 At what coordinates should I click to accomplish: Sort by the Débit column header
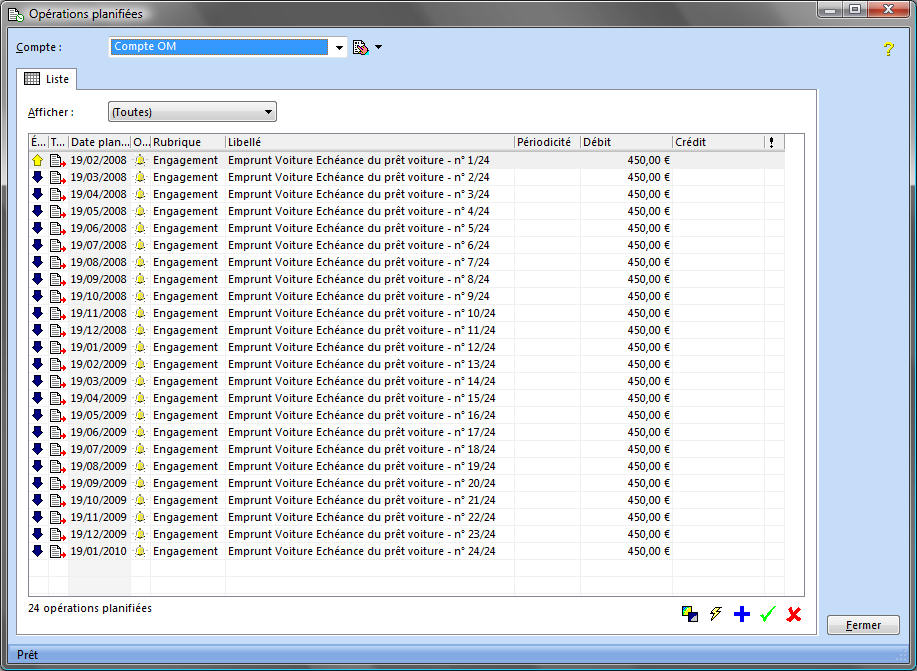625,142
